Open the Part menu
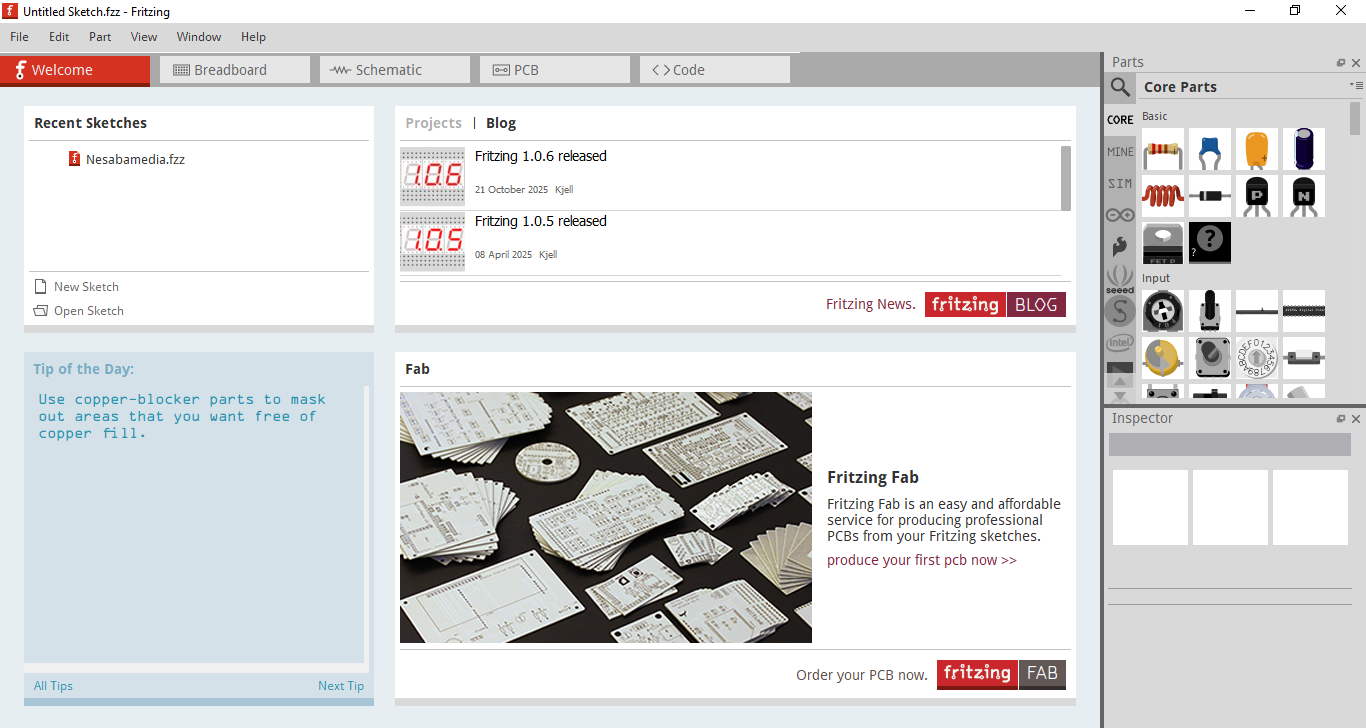Image resolution: width=1366 pixels, height=728 pixels. (100, 37)
